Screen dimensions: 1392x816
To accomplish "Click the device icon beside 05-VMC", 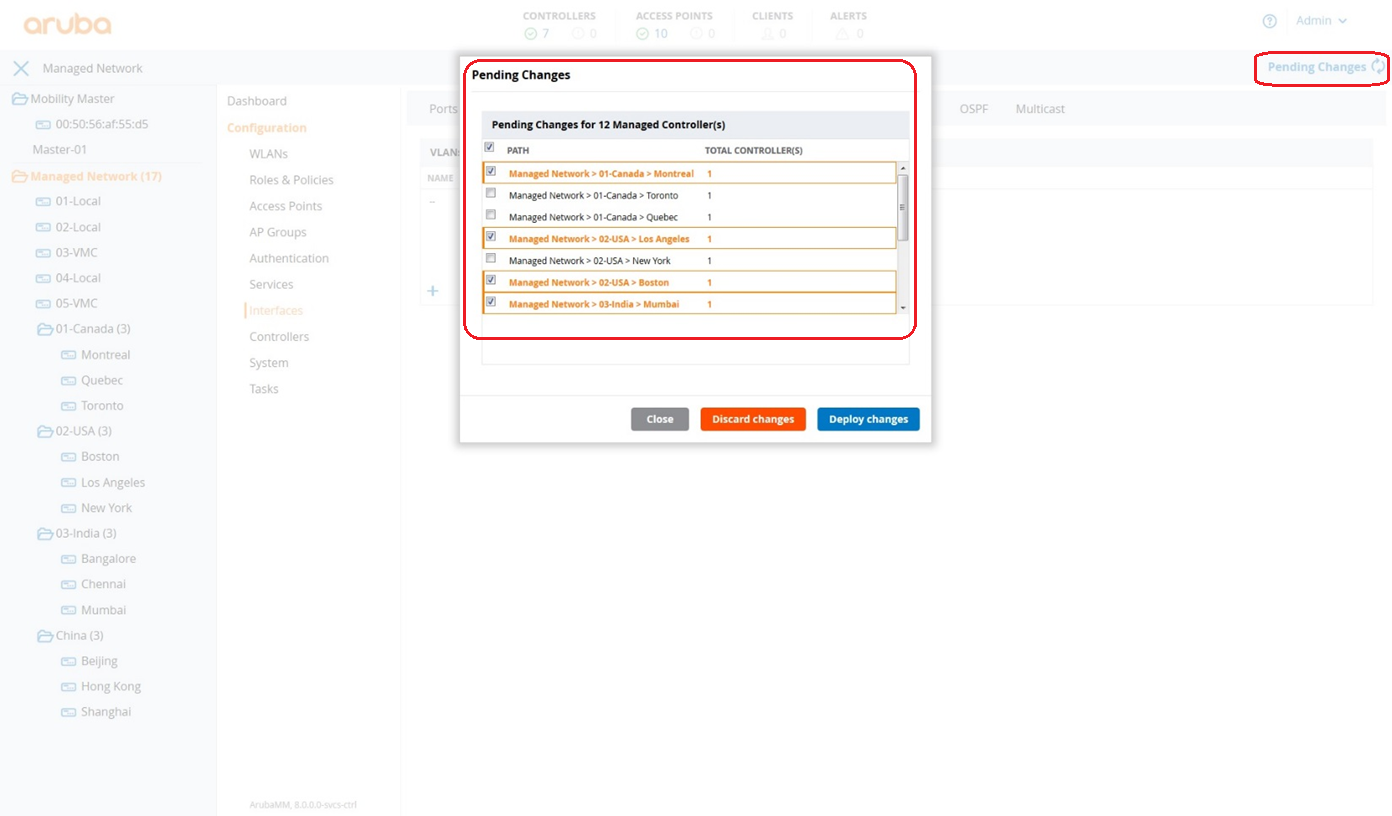I will tap(43, 304).
